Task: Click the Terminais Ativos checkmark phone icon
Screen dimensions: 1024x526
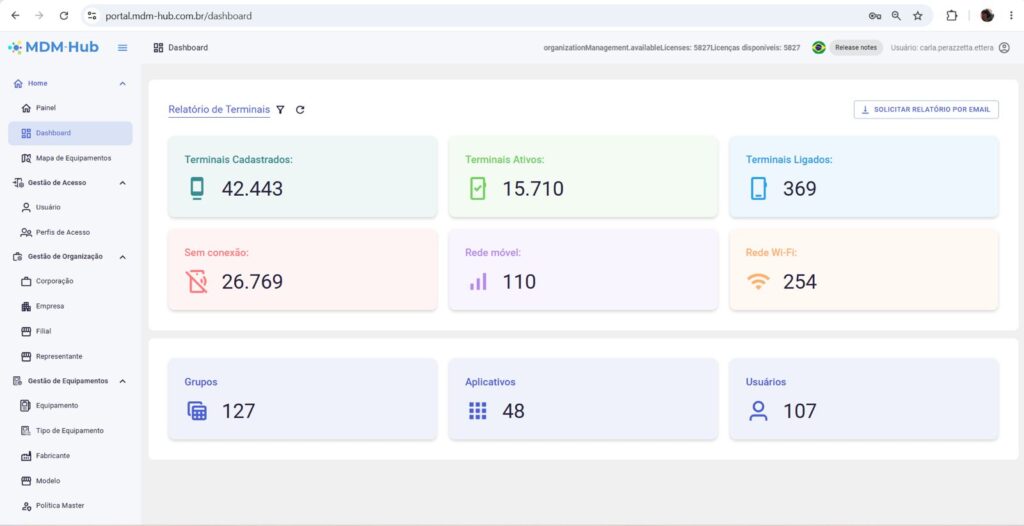Action: [478, 189]
